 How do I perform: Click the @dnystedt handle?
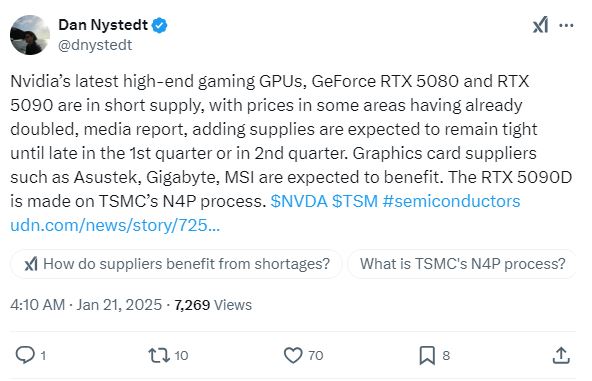click(95, 45)
